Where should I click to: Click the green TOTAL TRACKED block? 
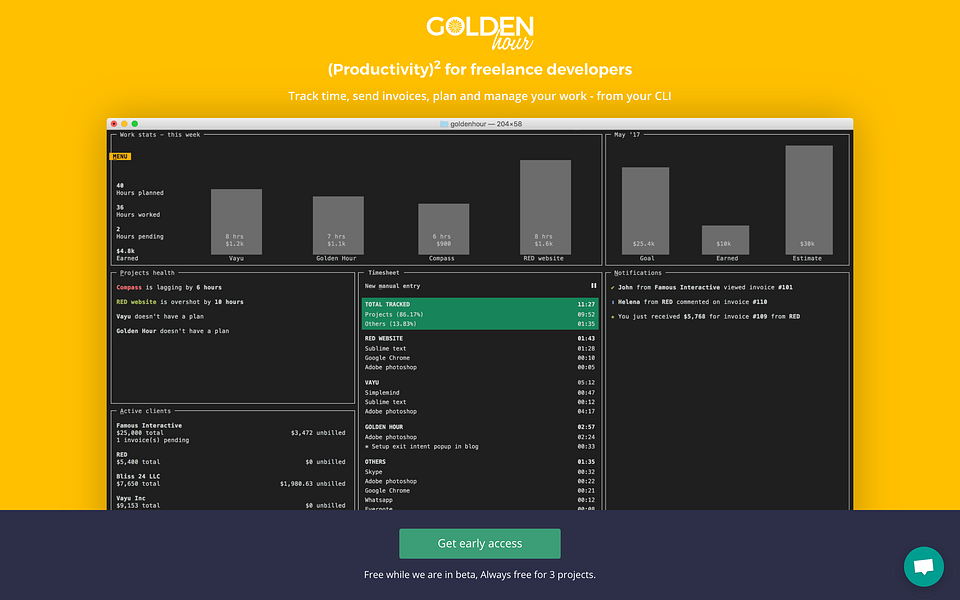coord(480,313)
